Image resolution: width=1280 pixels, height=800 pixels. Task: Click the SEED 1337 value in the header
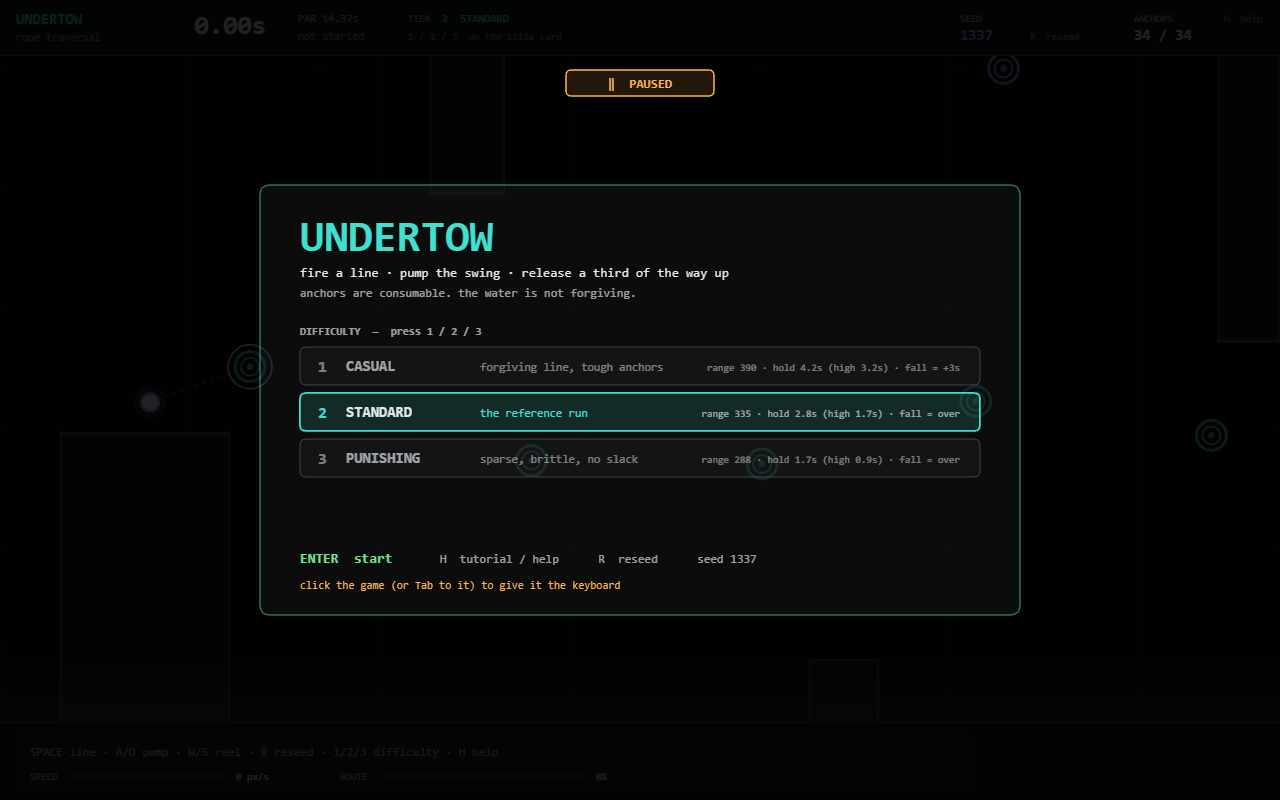tap(976, 35)
